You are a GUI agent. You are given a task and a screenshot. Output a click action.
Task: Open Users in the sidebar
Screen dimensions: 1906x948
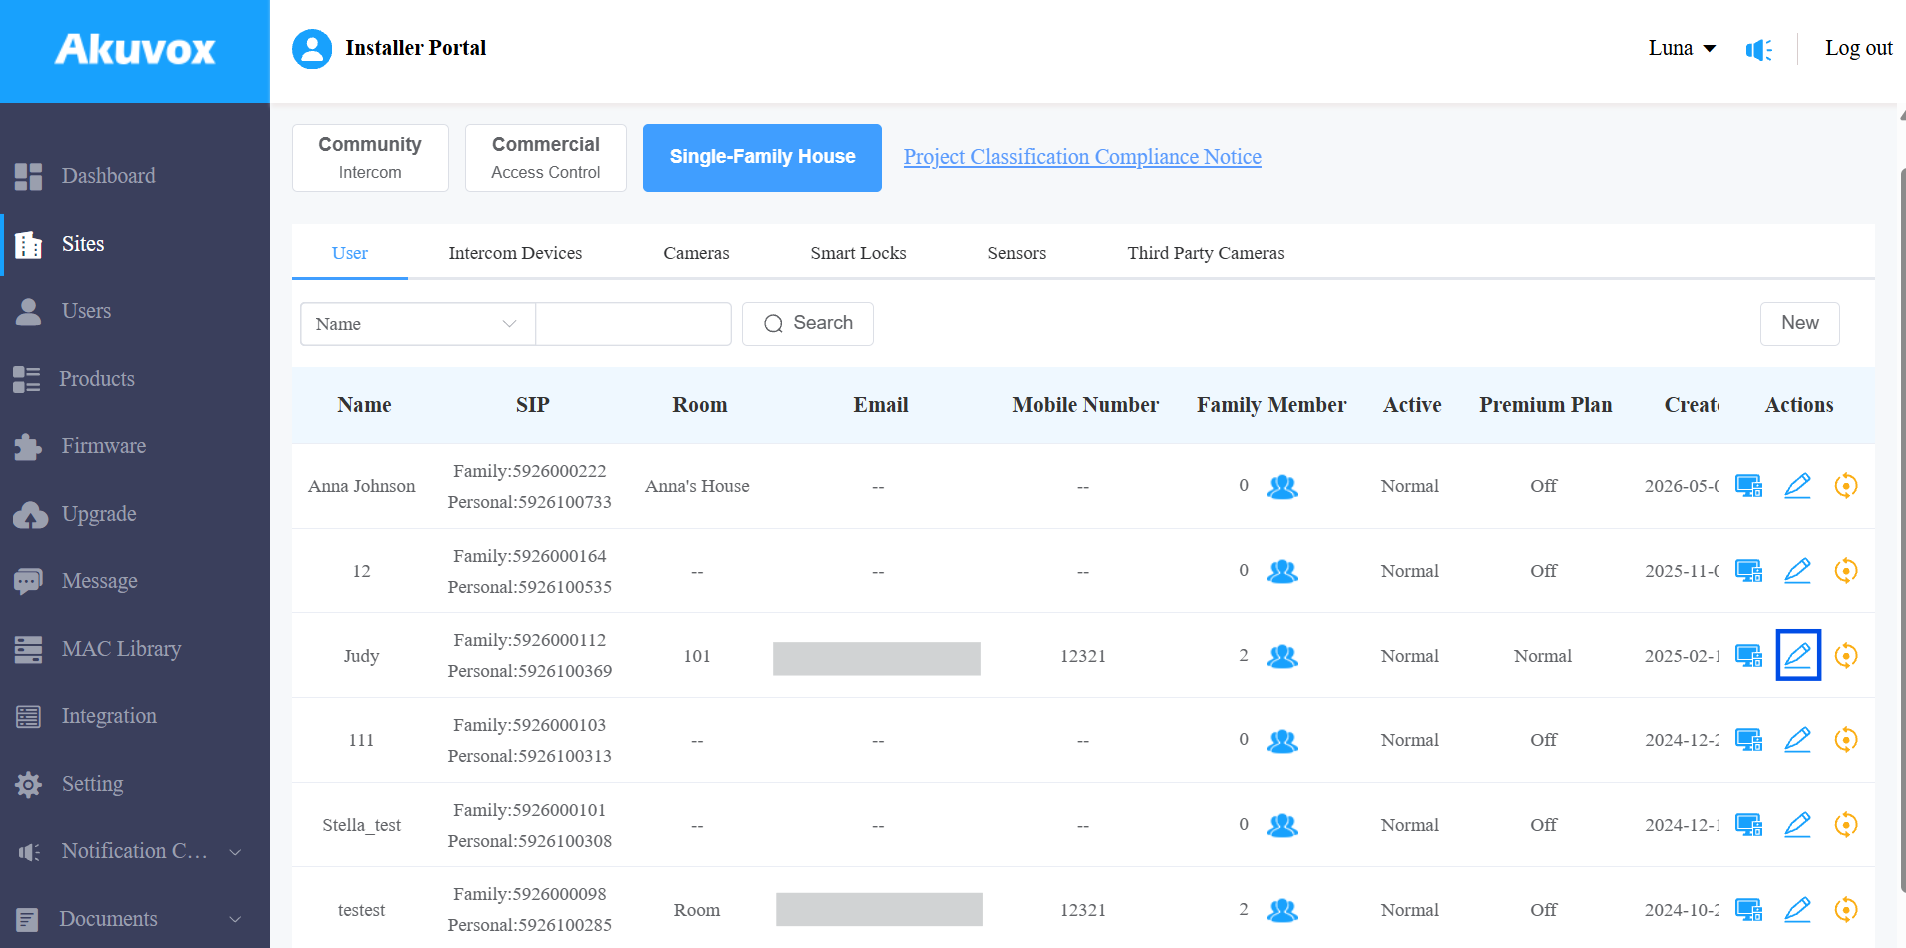[135, 311]
